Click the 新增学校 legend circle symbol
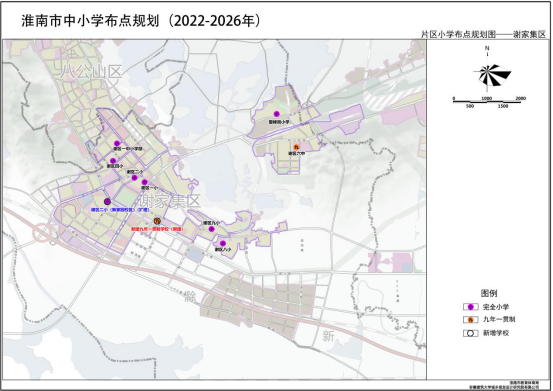Image resolution: width=553 pixels, height=391 pixels. coord(470,333)
